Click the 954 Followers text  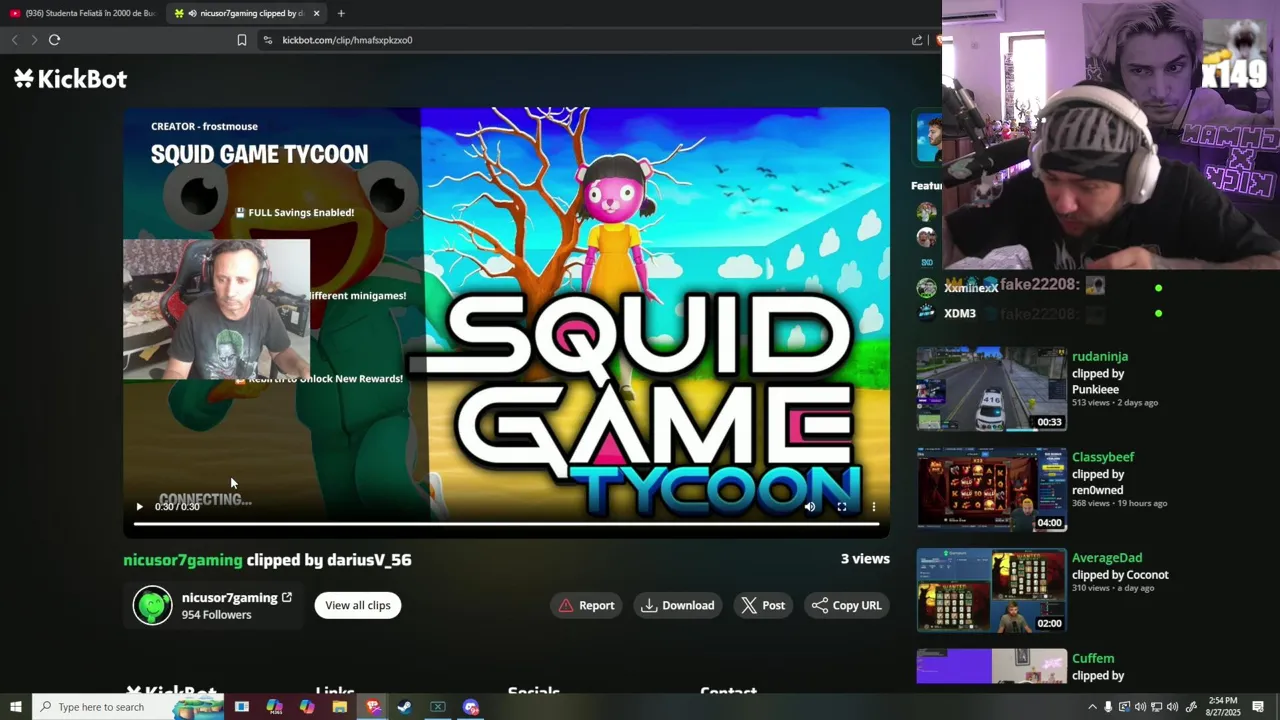pos(216,615)
